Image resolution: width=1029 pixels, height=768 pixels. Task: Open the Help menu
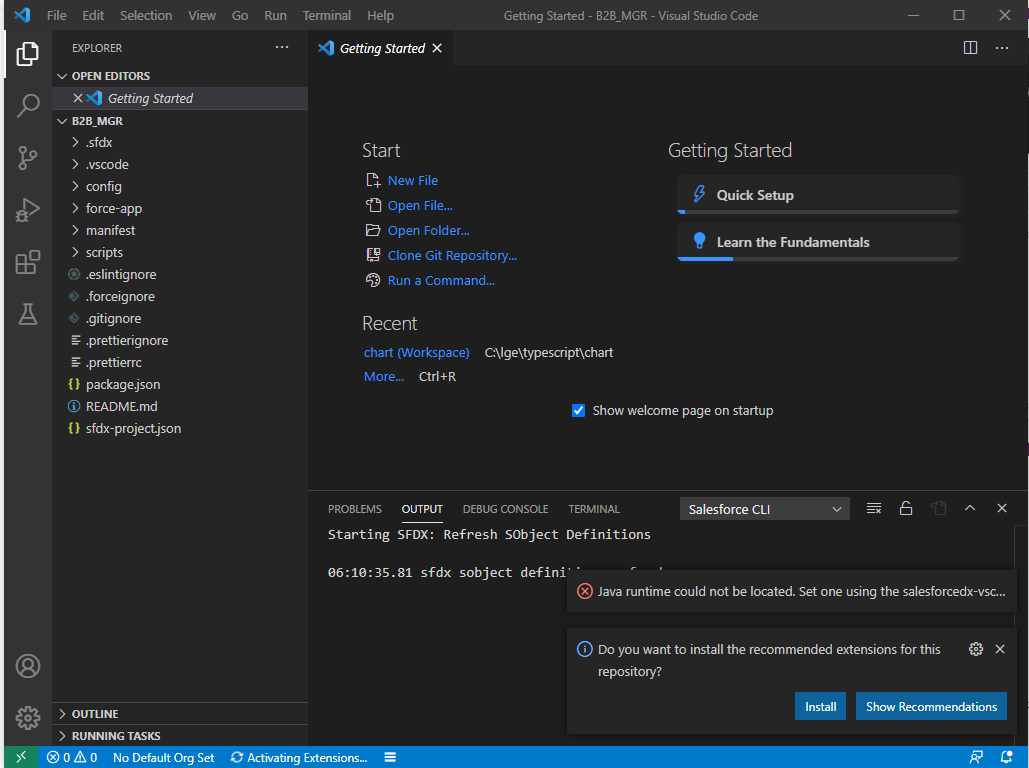pyautogui.click(x=380, y=15)
